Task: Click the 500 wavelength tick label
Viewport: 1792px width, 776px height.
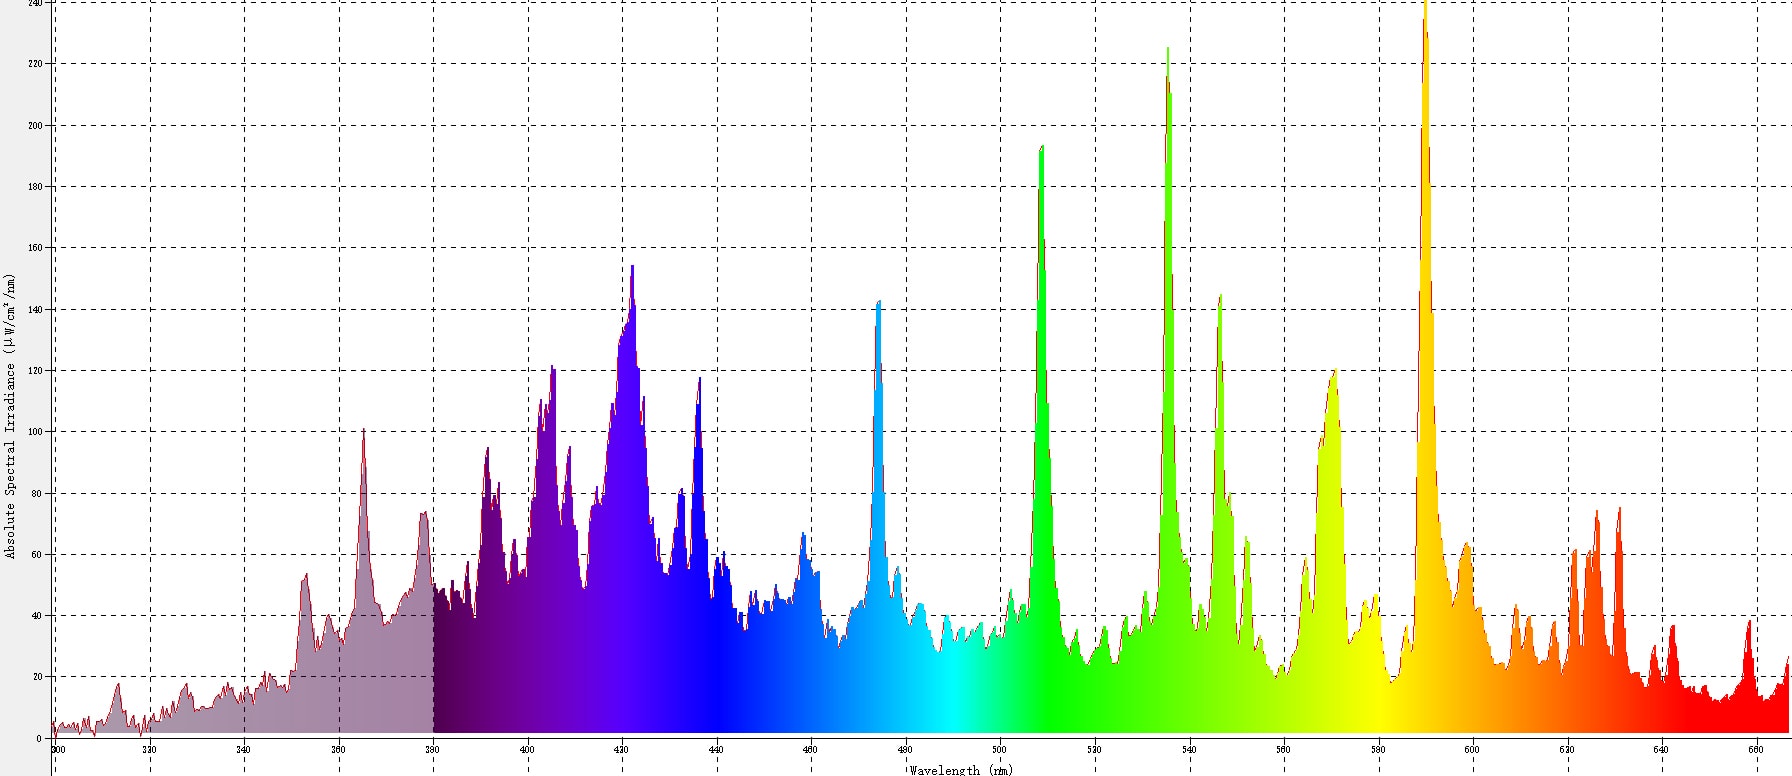Action: click(1000, 749)
